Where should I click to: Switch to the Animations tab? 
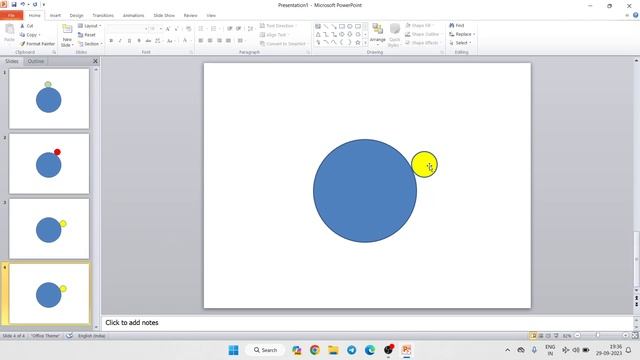point(133,15)
